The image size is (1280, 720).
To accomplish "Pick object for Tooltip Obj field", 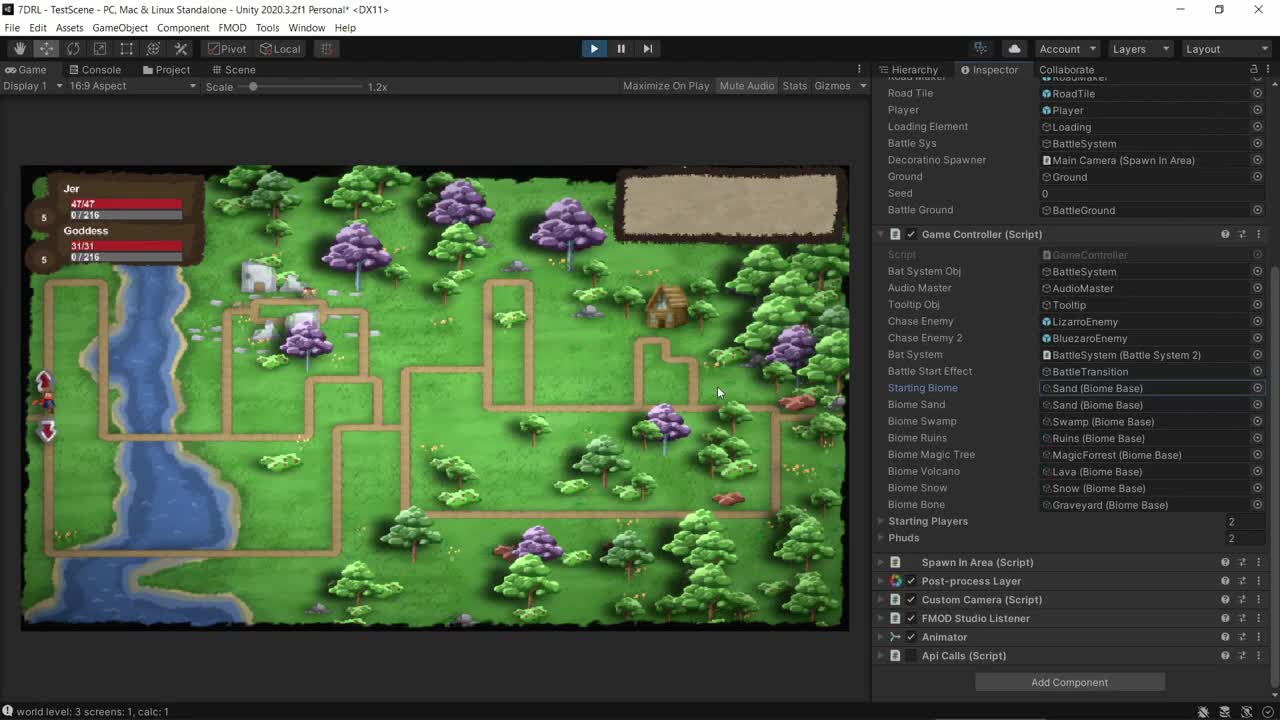I will click(x=1257, y=305).
